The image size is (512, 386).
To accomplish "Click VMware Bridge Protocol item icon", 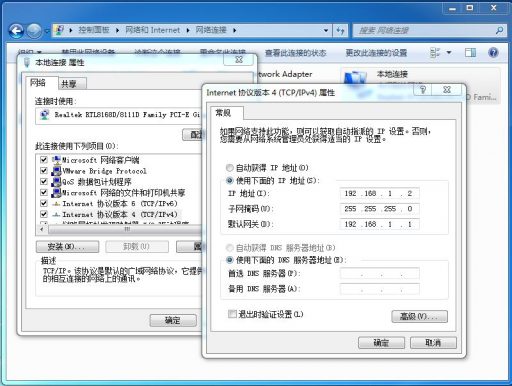I will [x=56, y=171].
